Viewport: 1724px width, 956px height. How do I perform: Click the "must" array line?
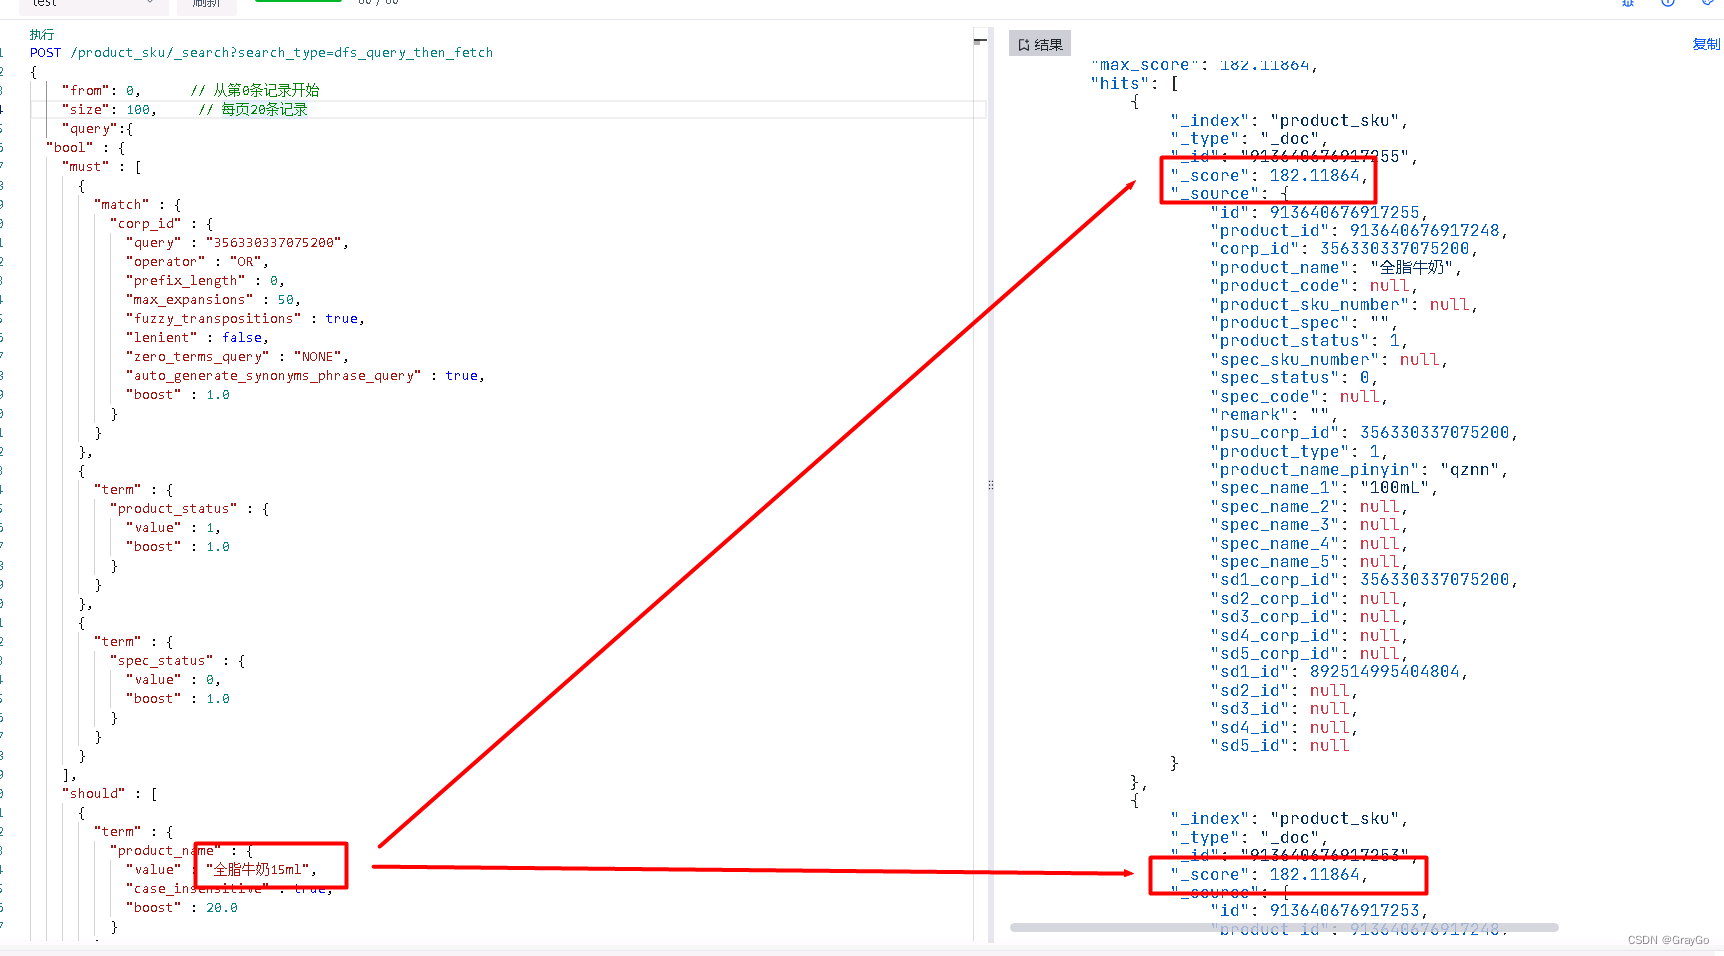101,166
